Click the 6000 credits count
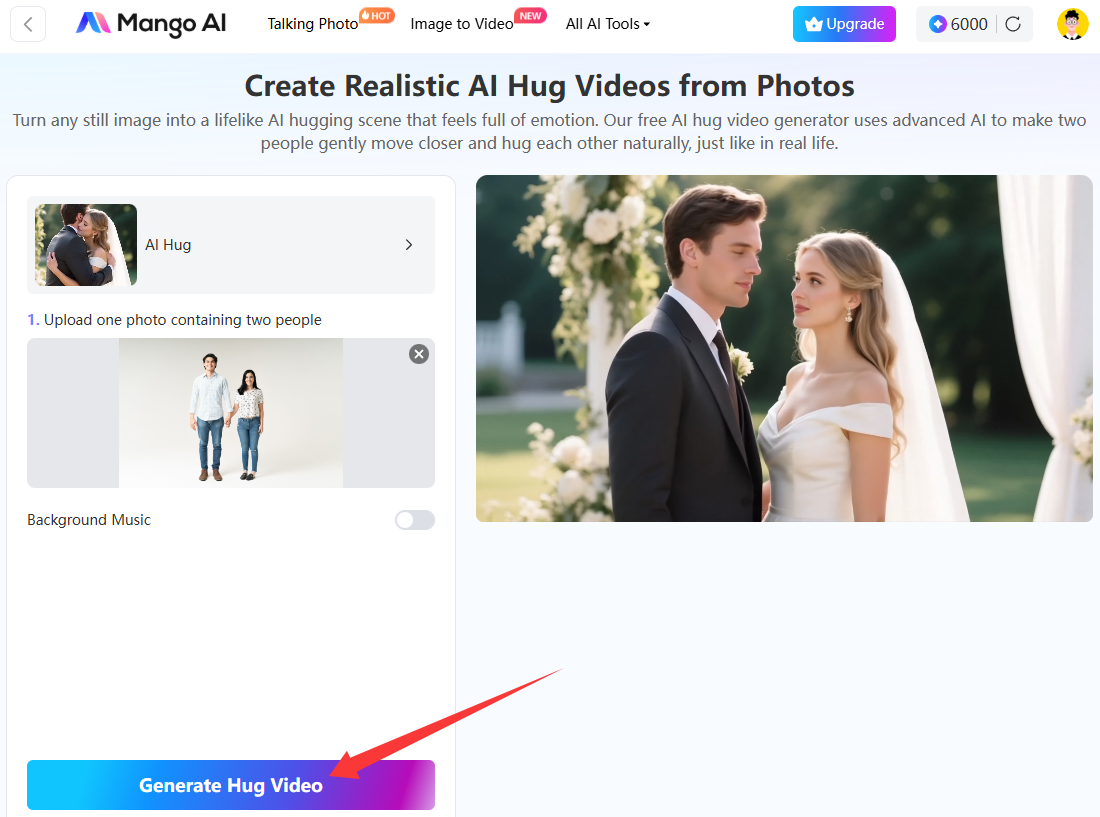This screenshot has width=1100, height=817. click(x=969, y=24)
